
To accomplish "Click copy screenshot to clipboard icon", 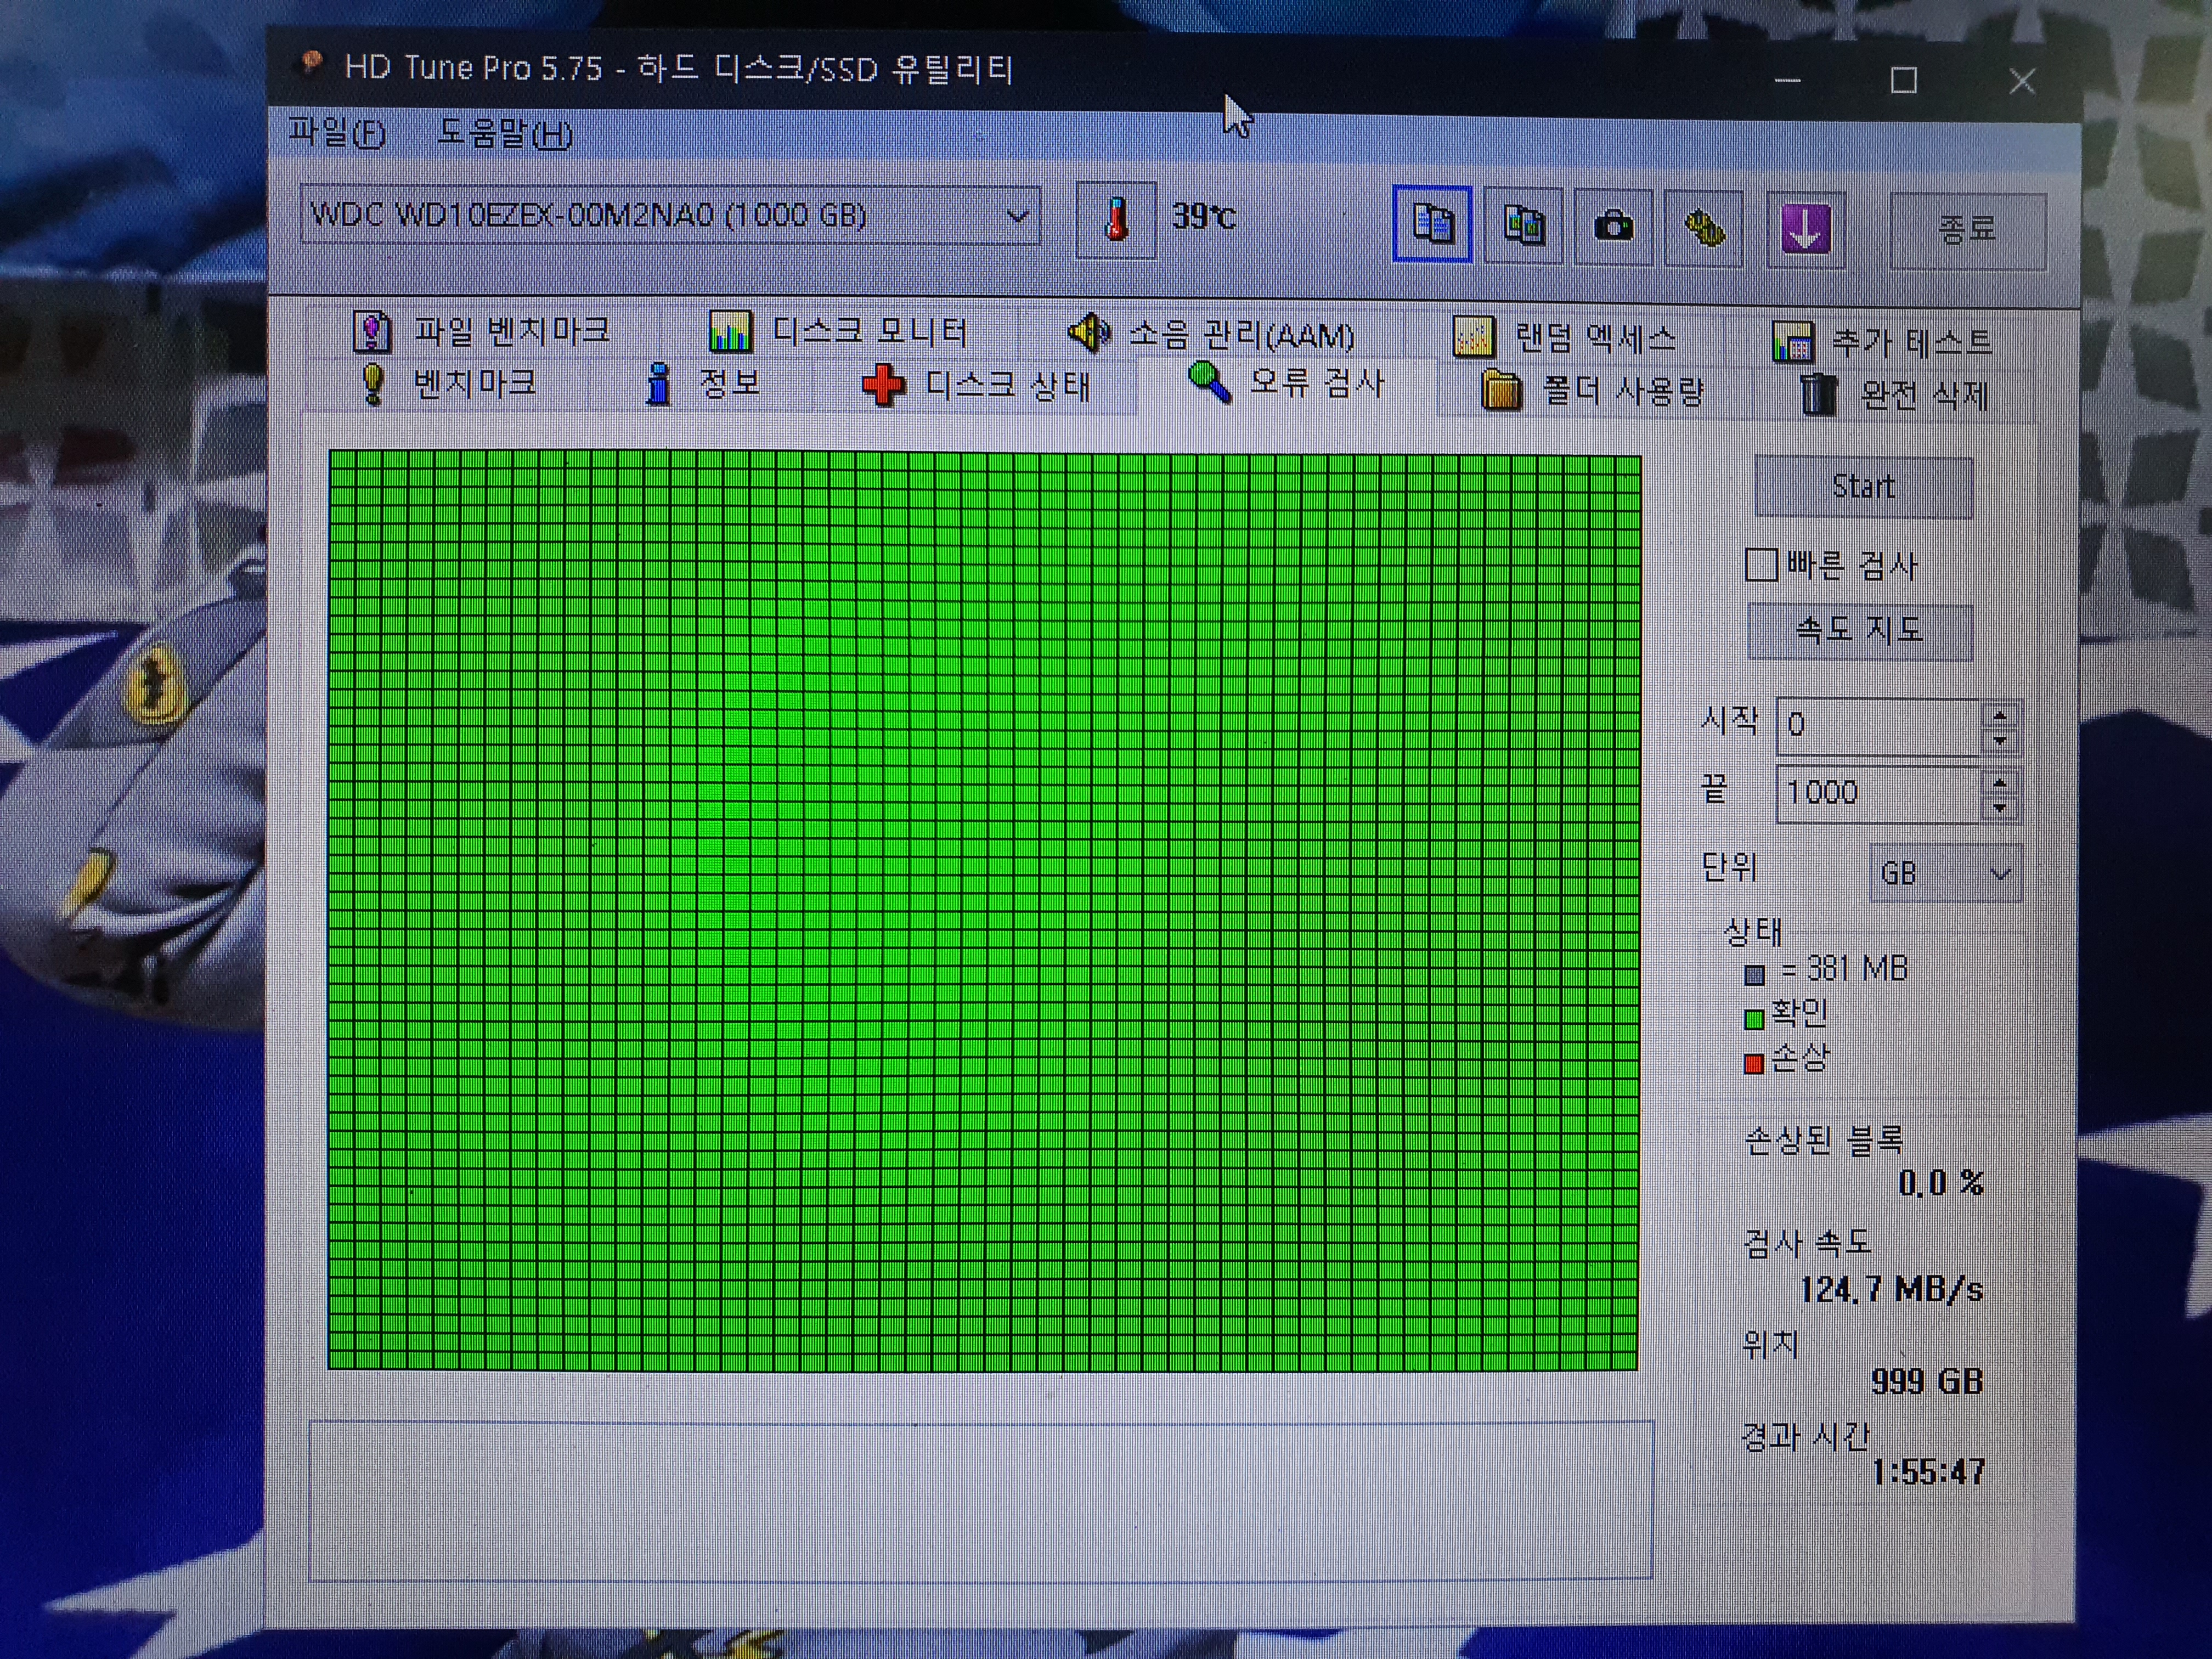I will (1523, 226).
